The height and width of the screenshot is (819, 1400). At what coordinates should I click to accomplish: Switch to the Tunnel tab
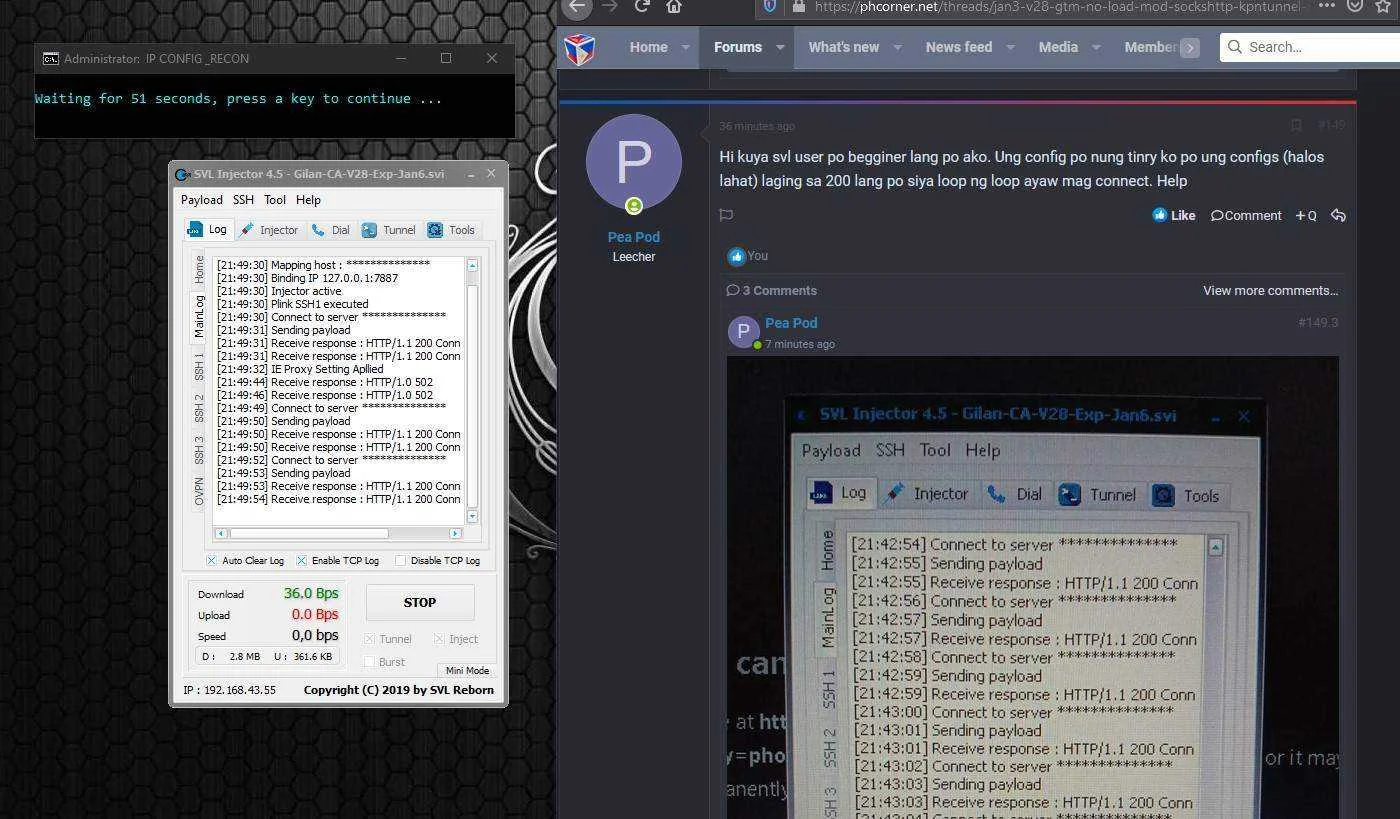coord(389,230)
